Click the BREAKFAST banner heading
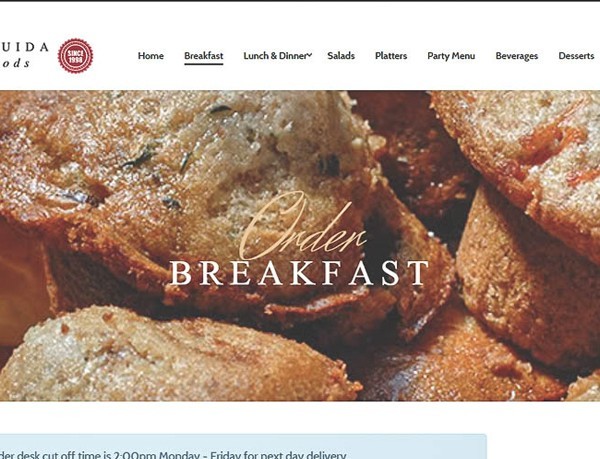 (x=299, y=273)
